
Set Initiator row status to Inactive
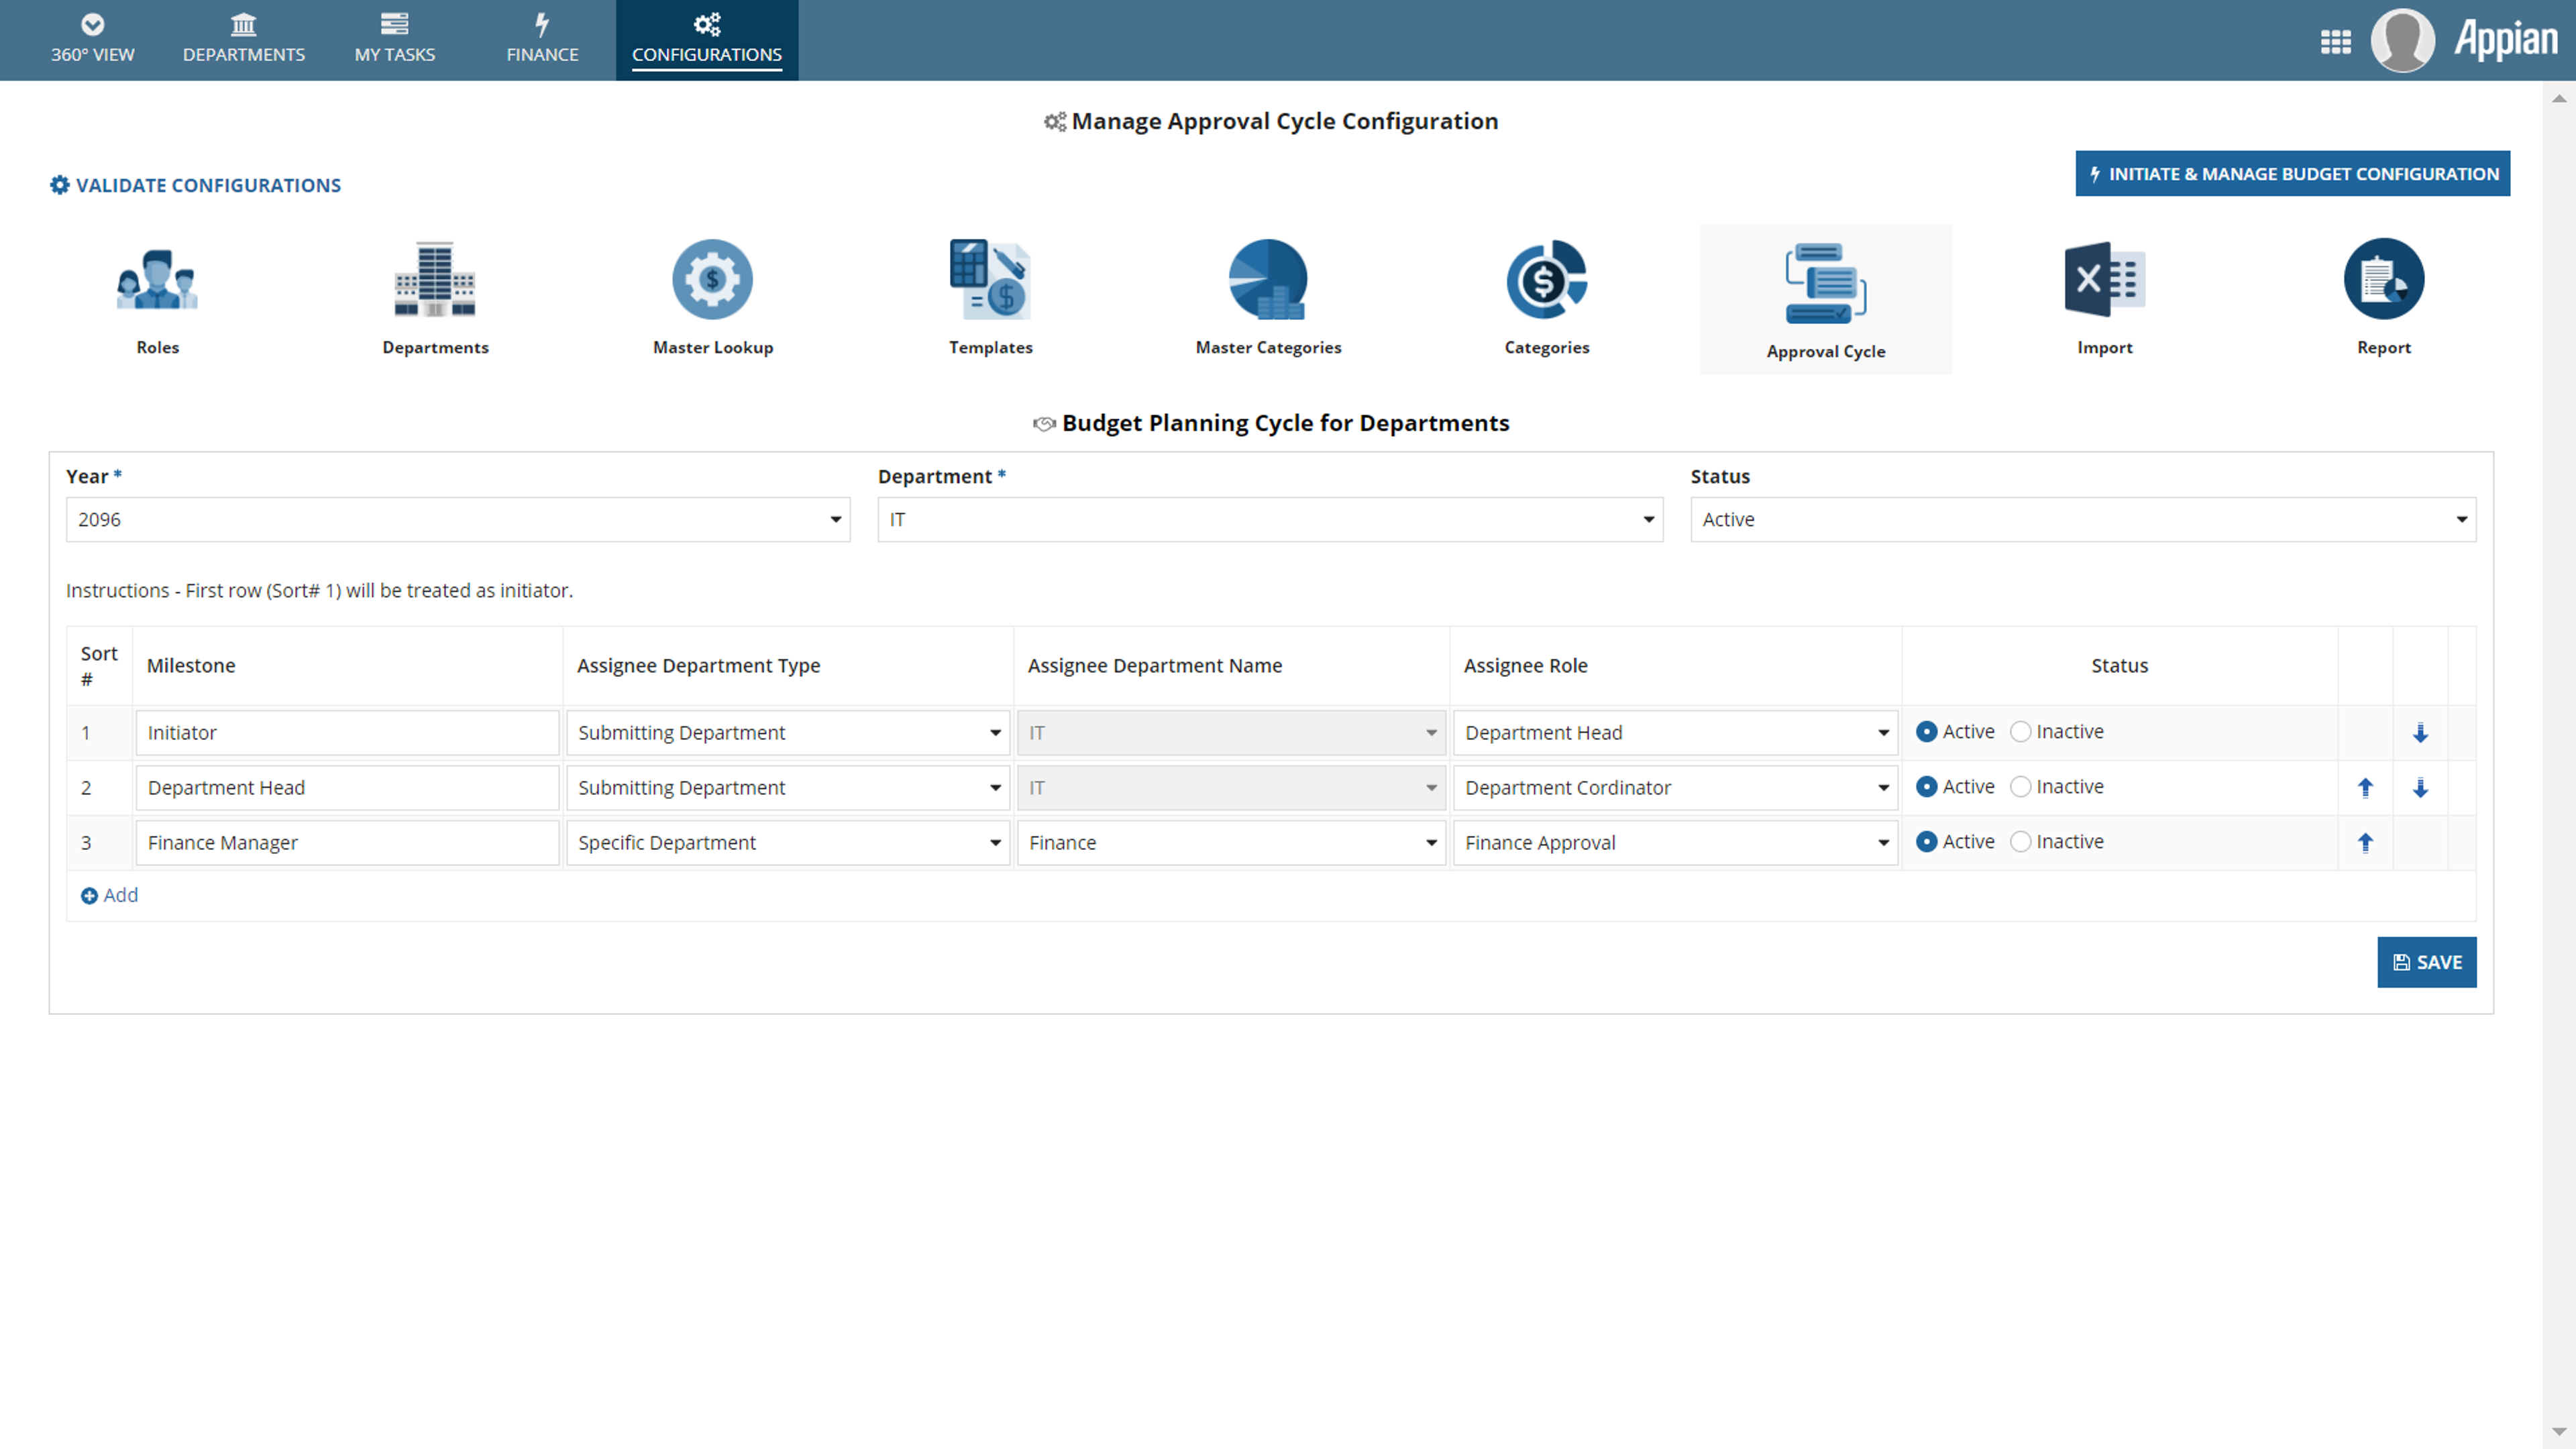(x=2020, y=732)
